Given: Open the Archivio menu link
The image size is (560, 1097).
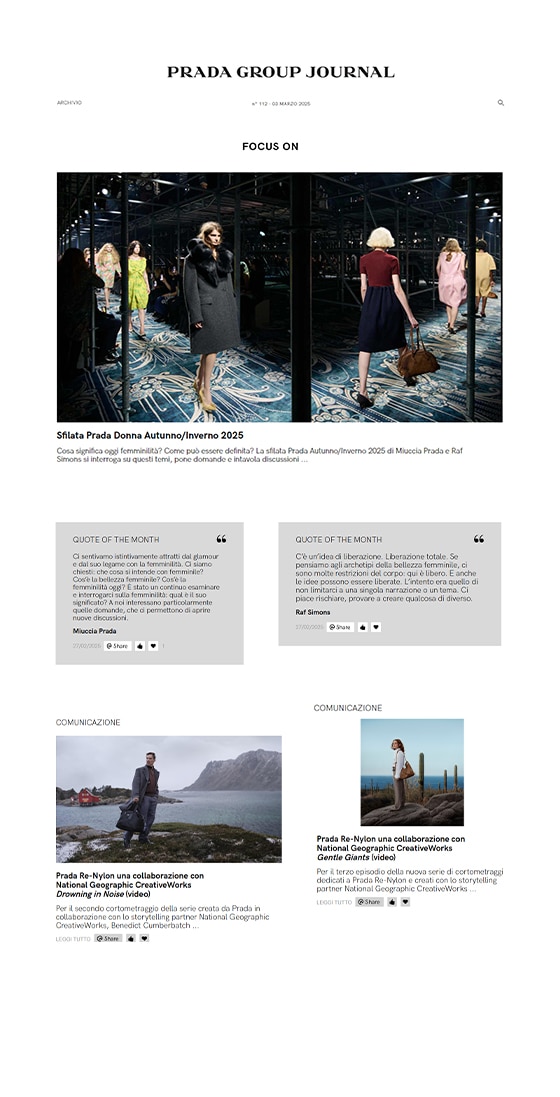Looking at the screenshot, I should 69,103.
